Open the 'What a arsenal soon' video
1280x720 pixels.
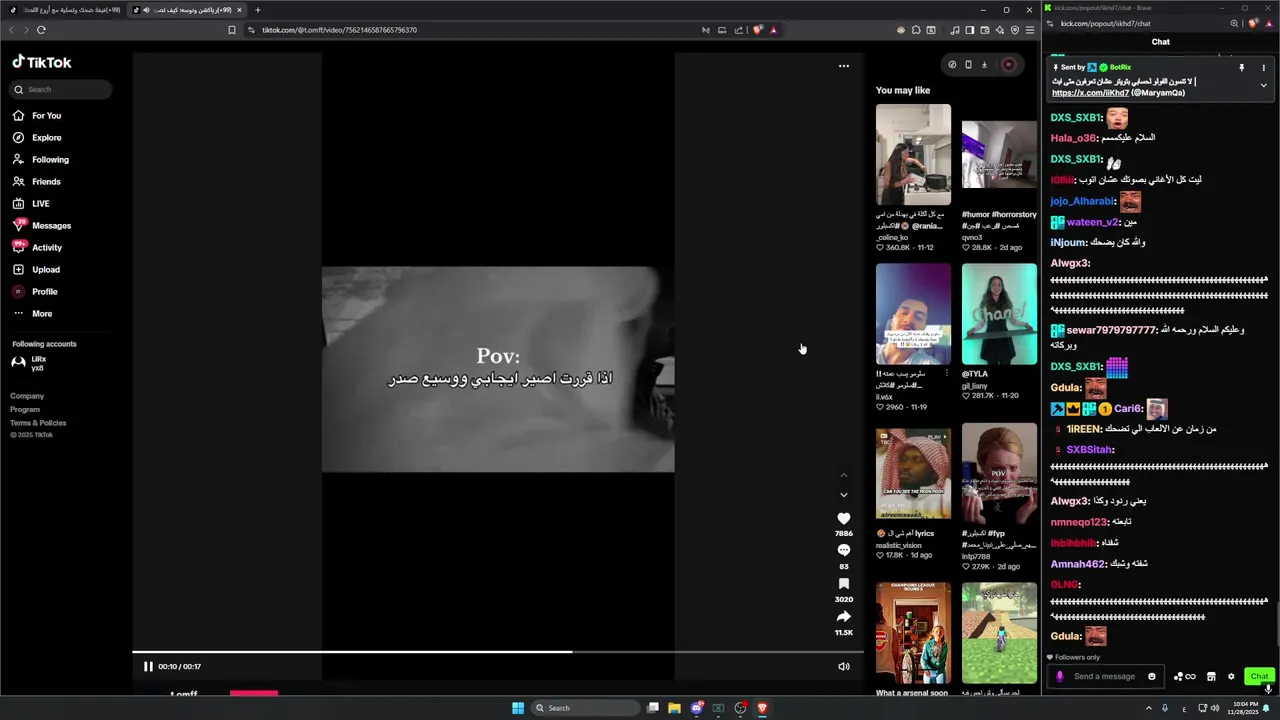[913, 633]
